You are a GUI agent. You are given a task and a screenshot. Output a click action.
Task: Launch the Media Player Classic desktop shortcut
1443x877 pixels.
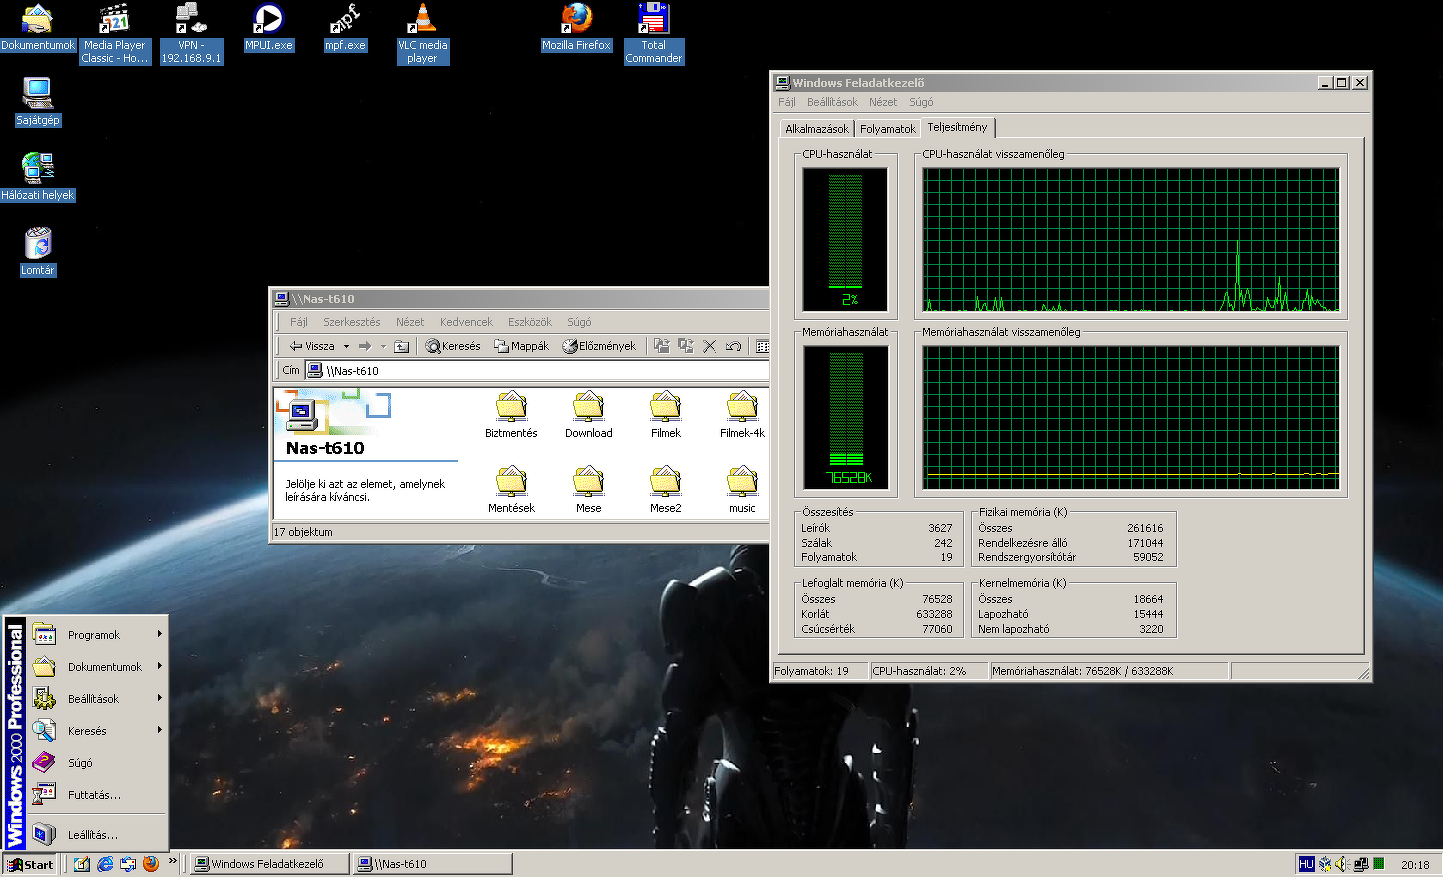(114, 33)
